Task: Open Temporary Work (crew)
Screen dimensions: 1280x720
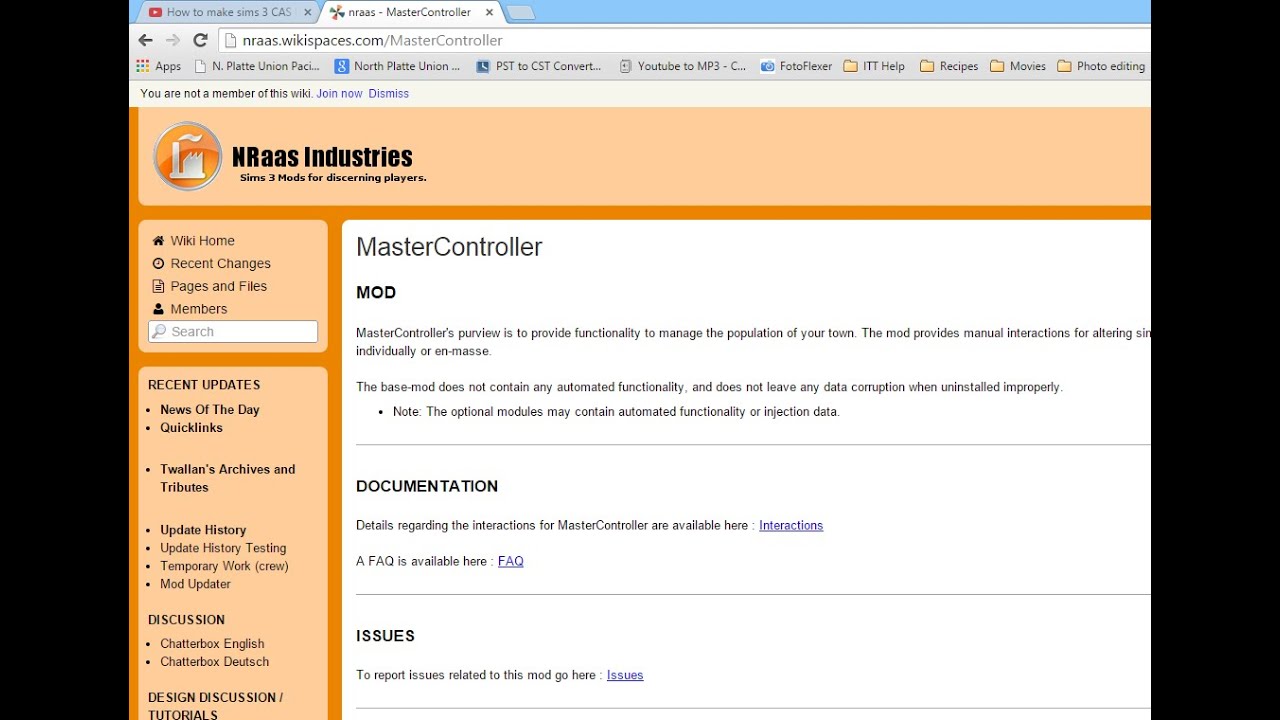Action: click(224, 566)
